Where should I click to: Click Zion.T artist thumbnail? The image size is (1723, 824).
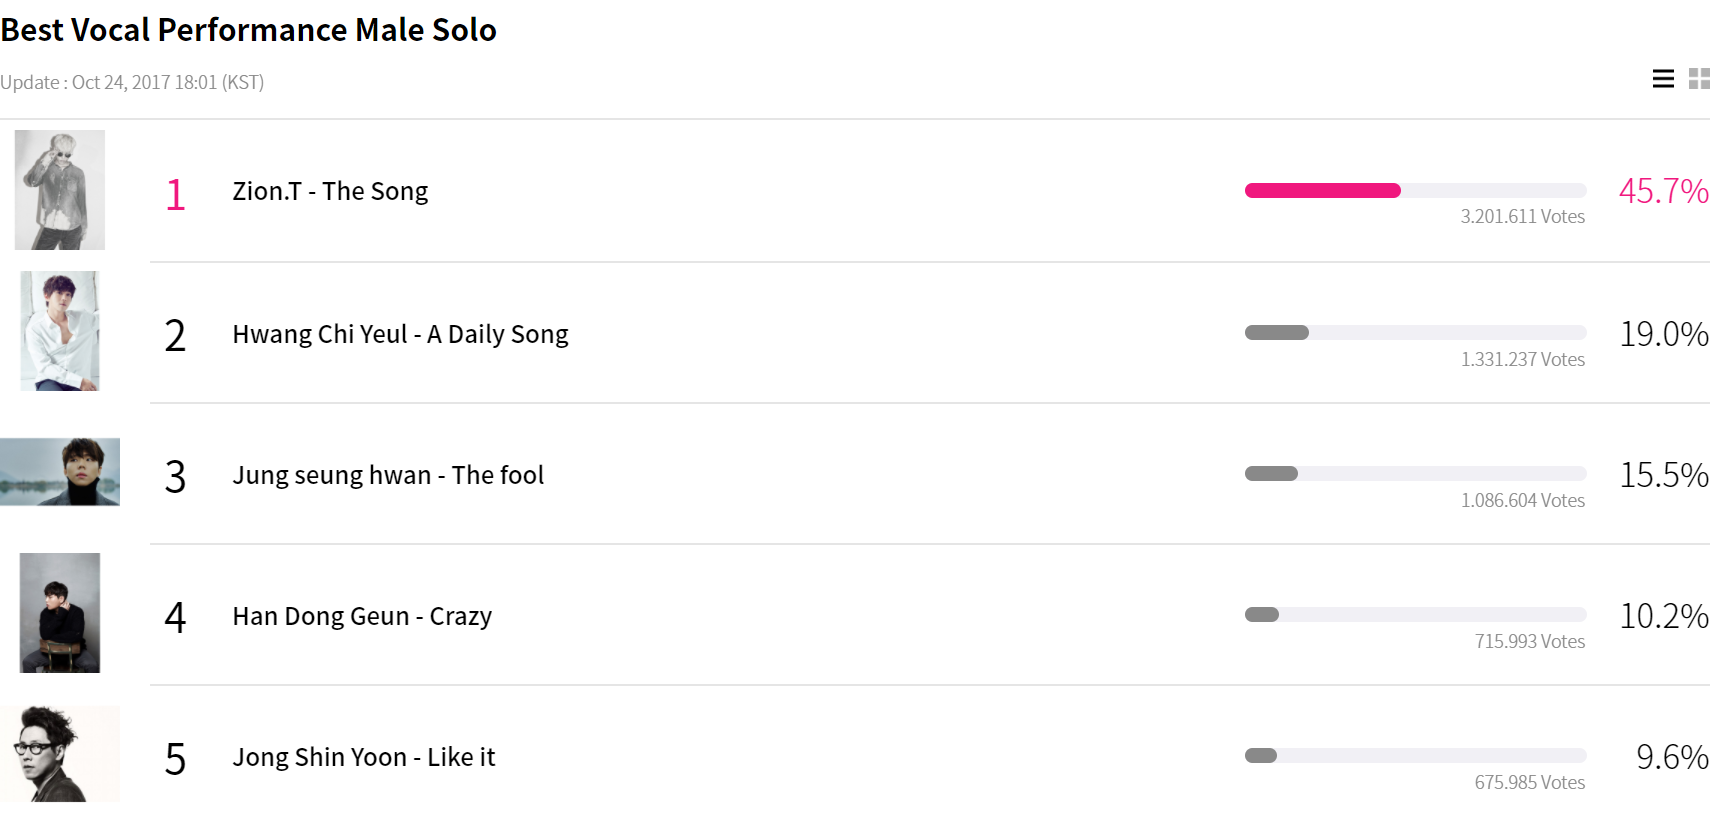click(60, 190)
